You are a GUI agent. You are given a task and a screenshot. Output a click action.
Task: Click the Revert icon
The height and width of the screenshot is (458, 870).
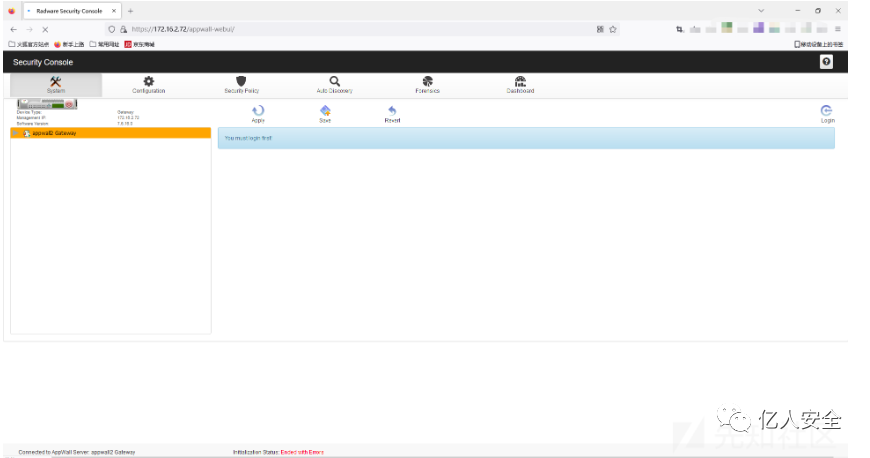392,113
